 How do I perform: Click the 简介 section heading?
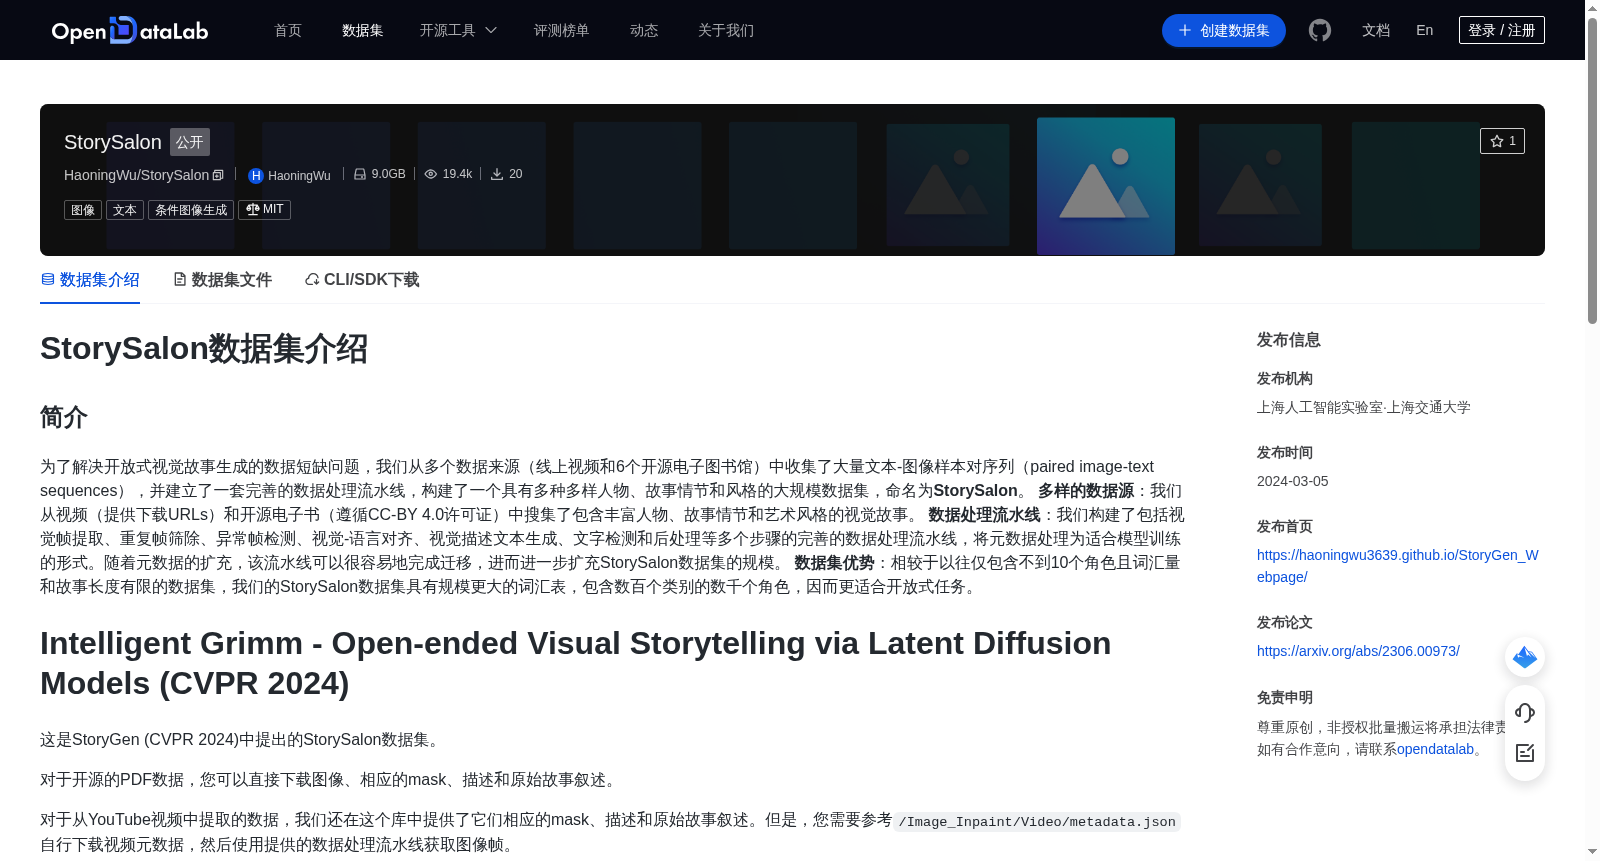tap(64, 417)
